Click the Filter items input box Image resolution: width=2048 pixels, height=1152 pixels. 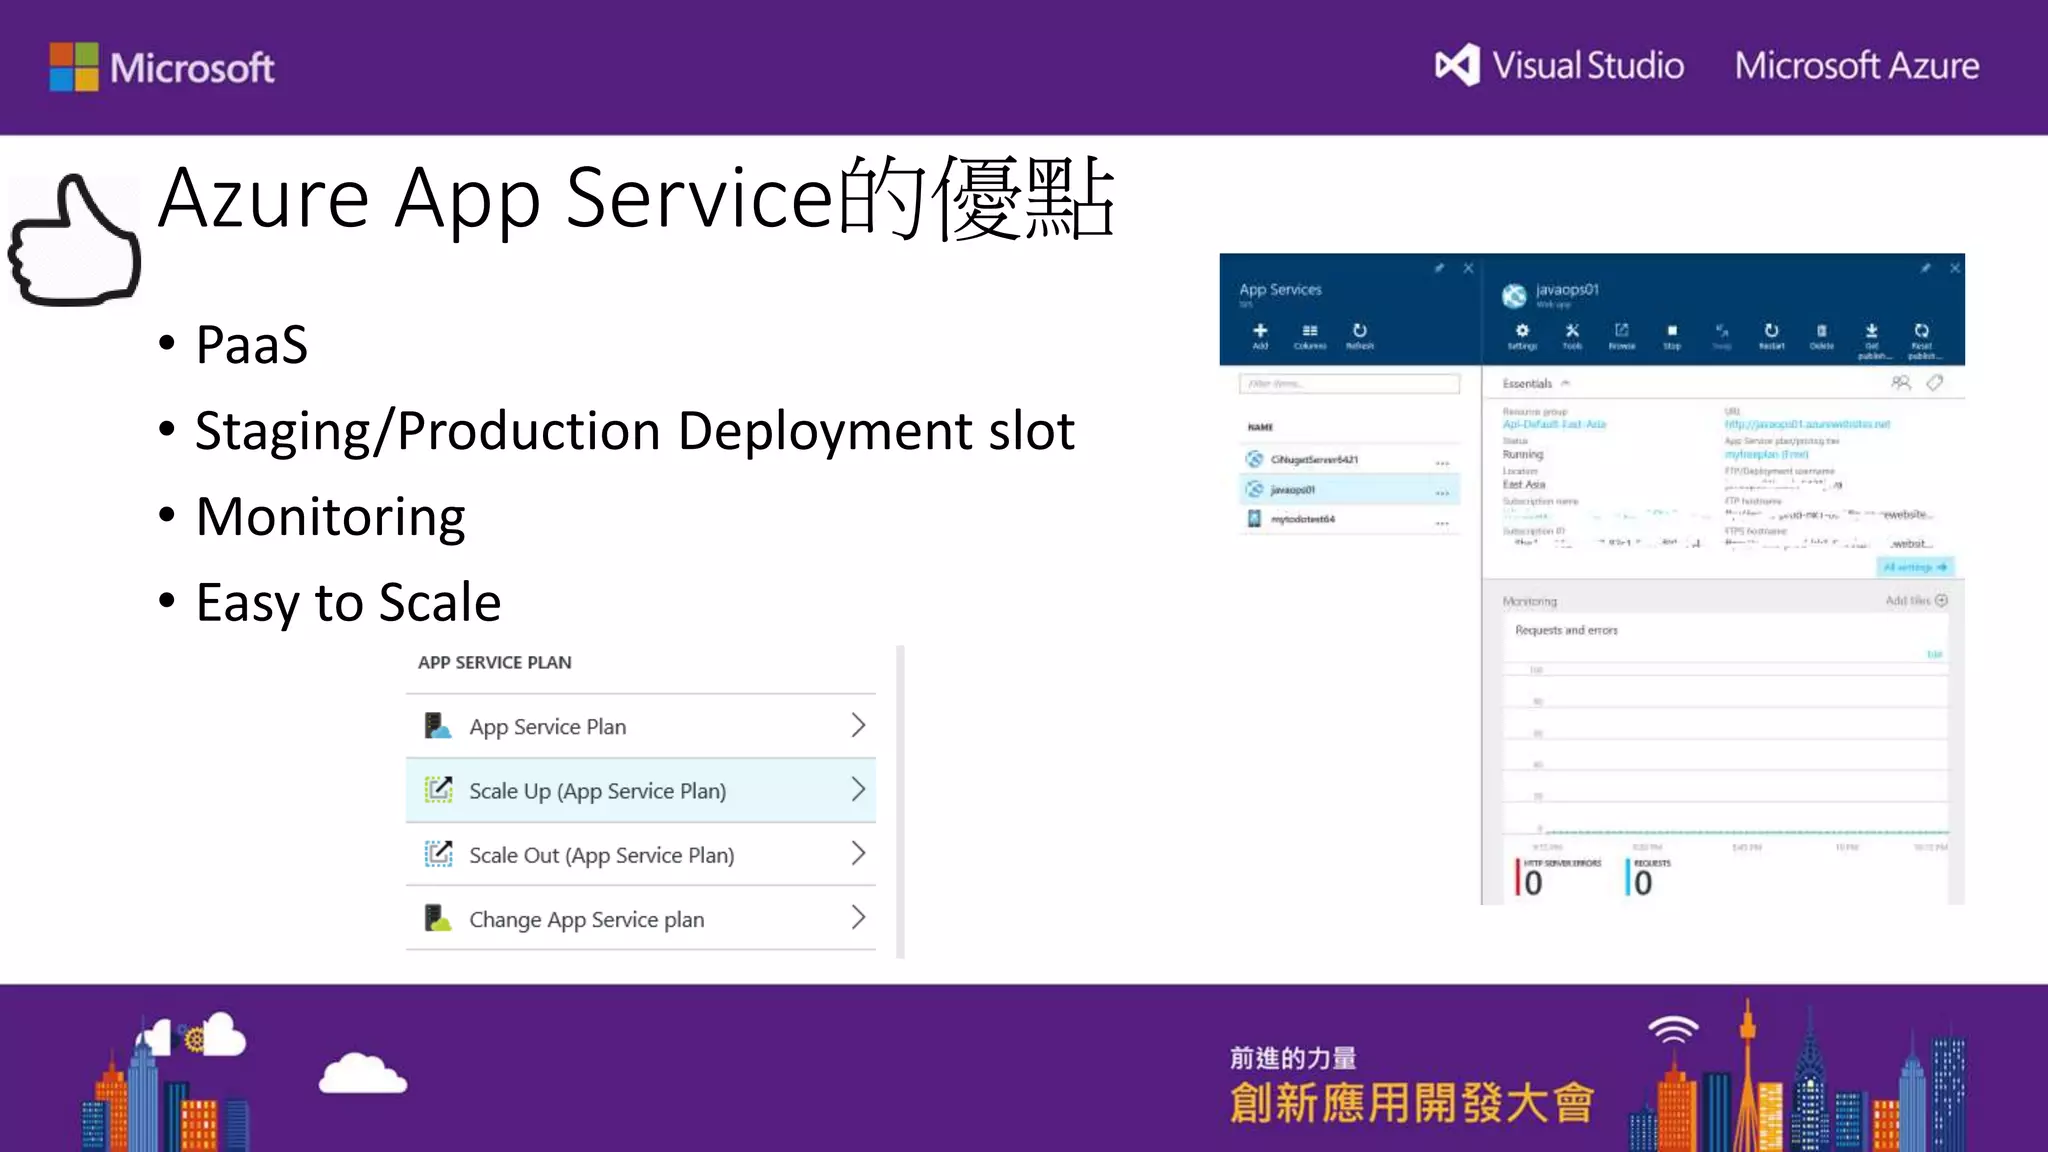1349,384
